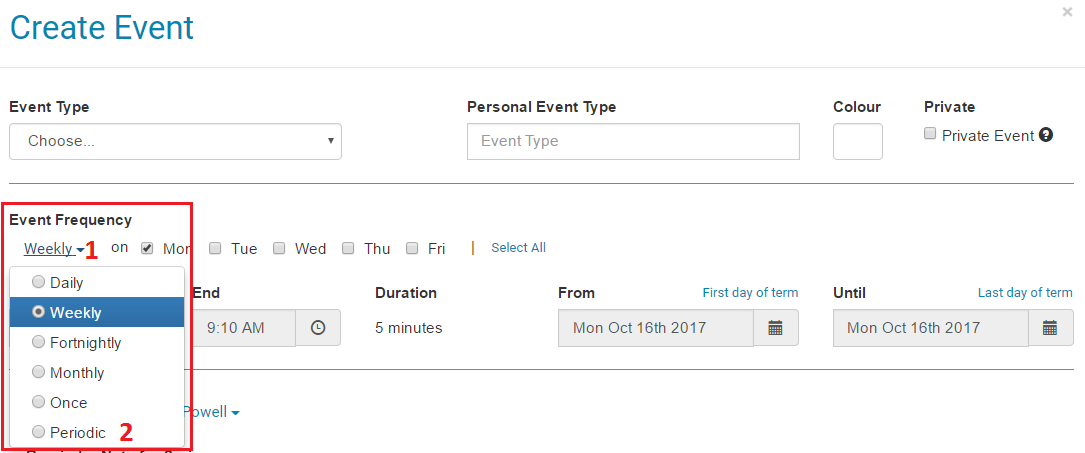Click the Personal Event Type input field

coord(633,141)
